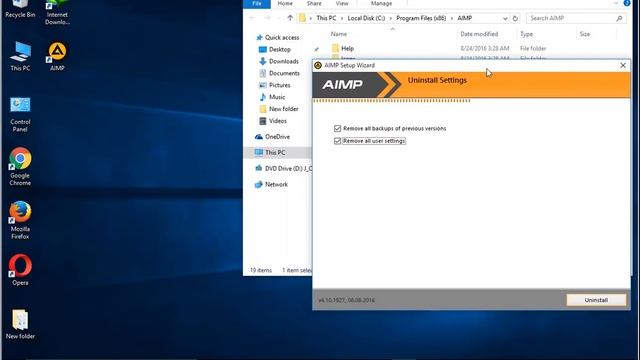Click the search magnifier in Explorer
Image resolution: width=640 pixels, height=360 pixels.
619,18
